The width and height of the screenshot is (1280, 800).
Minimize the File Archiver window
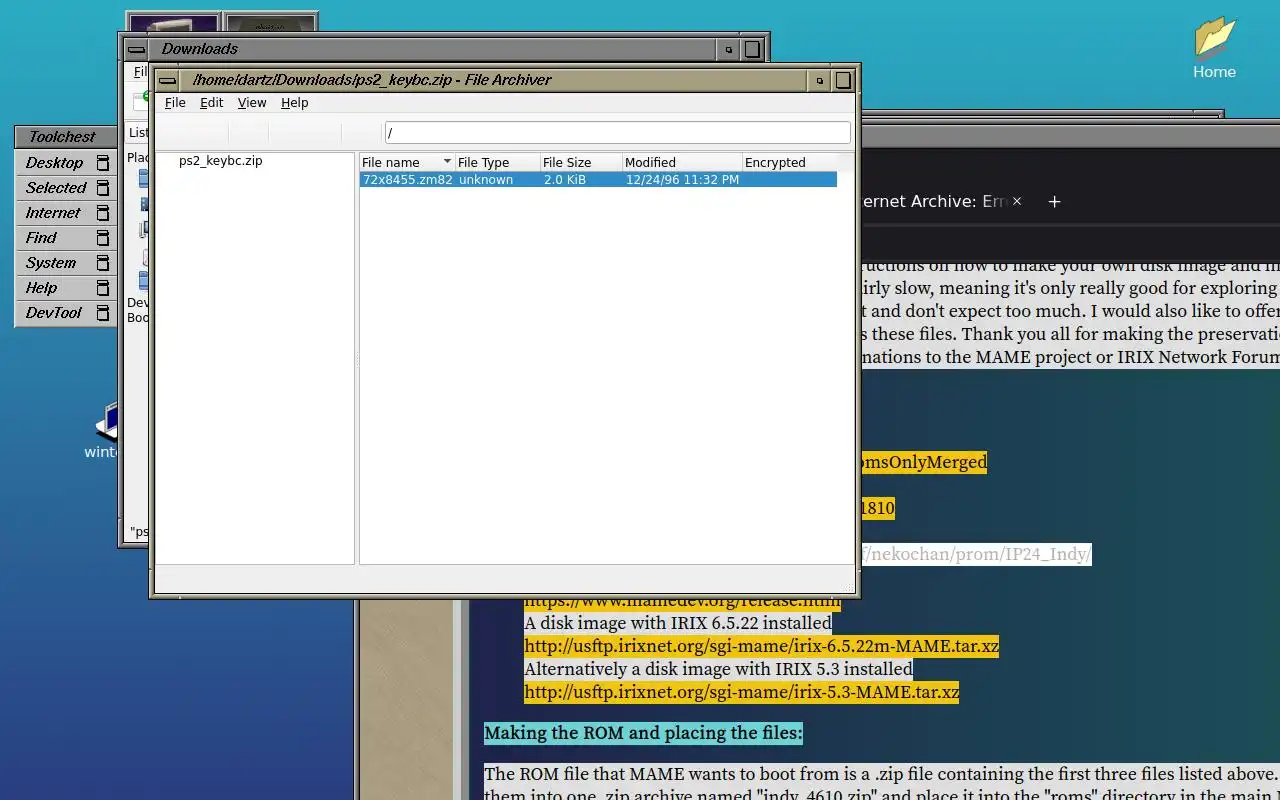pyautogui.click(x=819, y=80)
